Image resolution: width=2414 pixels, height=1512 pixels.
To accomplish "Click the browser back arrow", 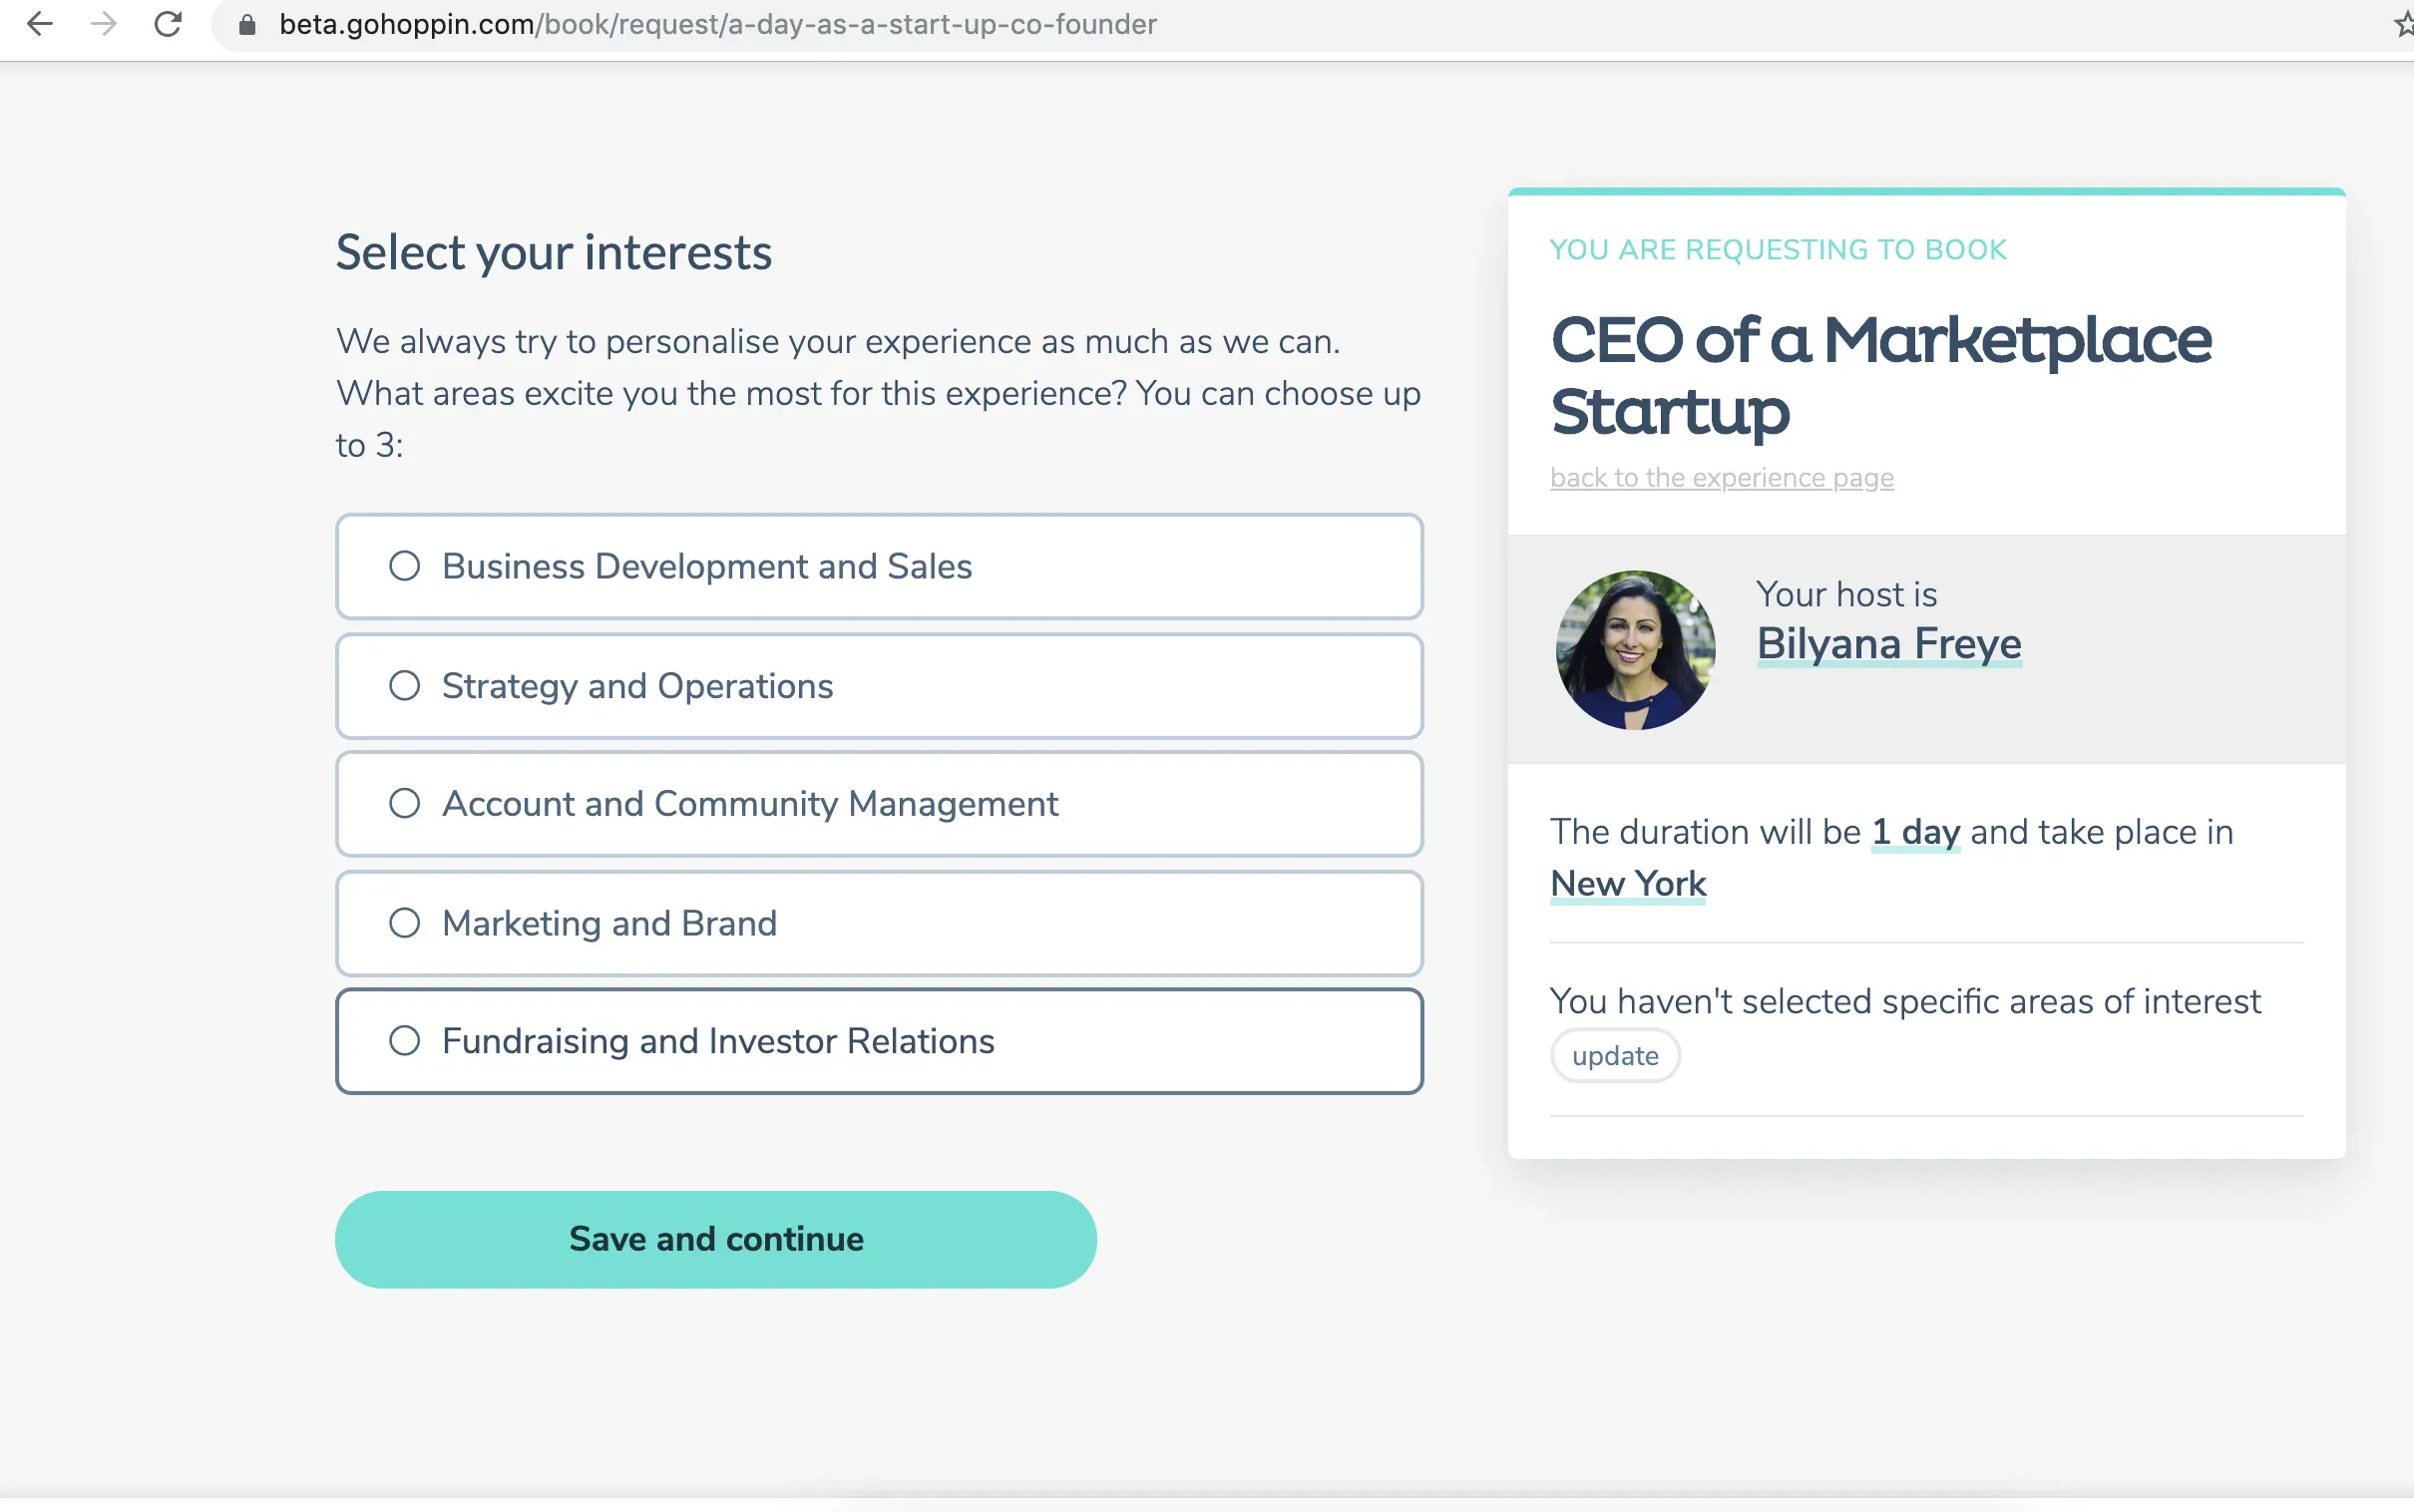I will [40, 24].
